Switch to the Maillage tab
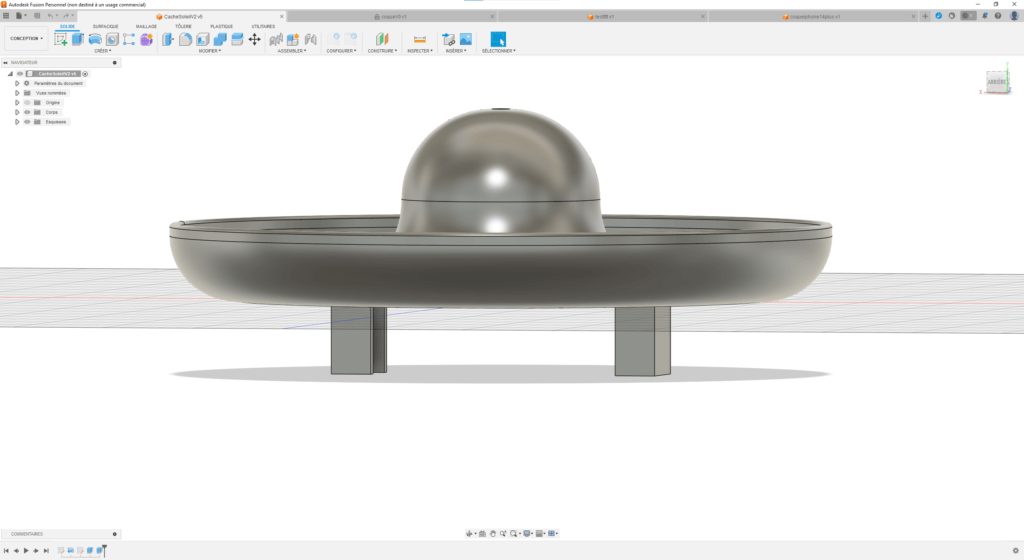This screenshot has height=560, width=1024. pyautogui.click(x=146, y=27)
